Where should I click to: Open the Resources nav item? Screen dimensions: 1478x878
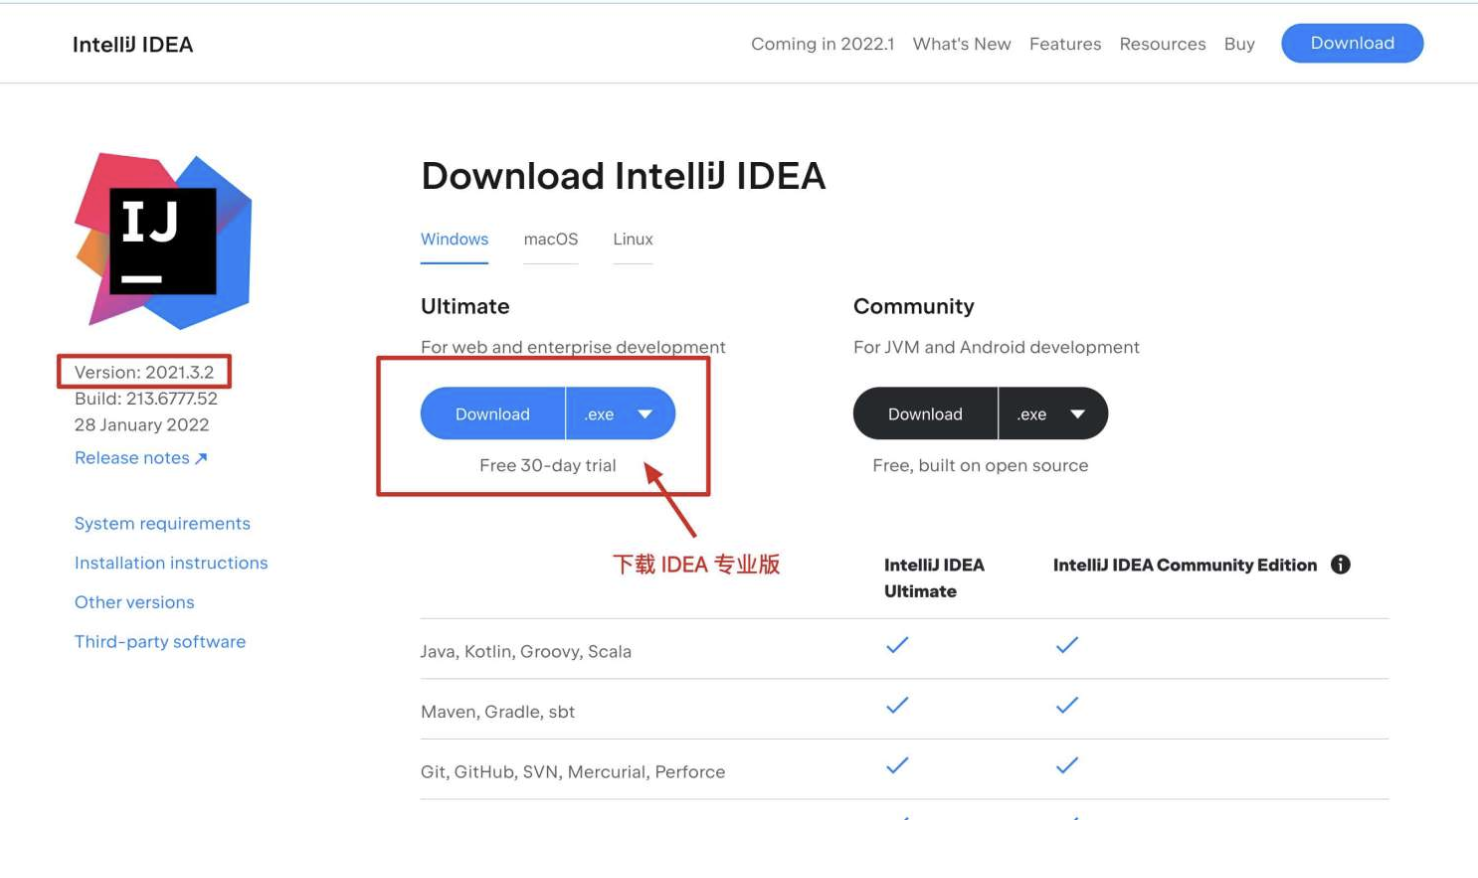pyautogui.click(x=1162, y=44)
